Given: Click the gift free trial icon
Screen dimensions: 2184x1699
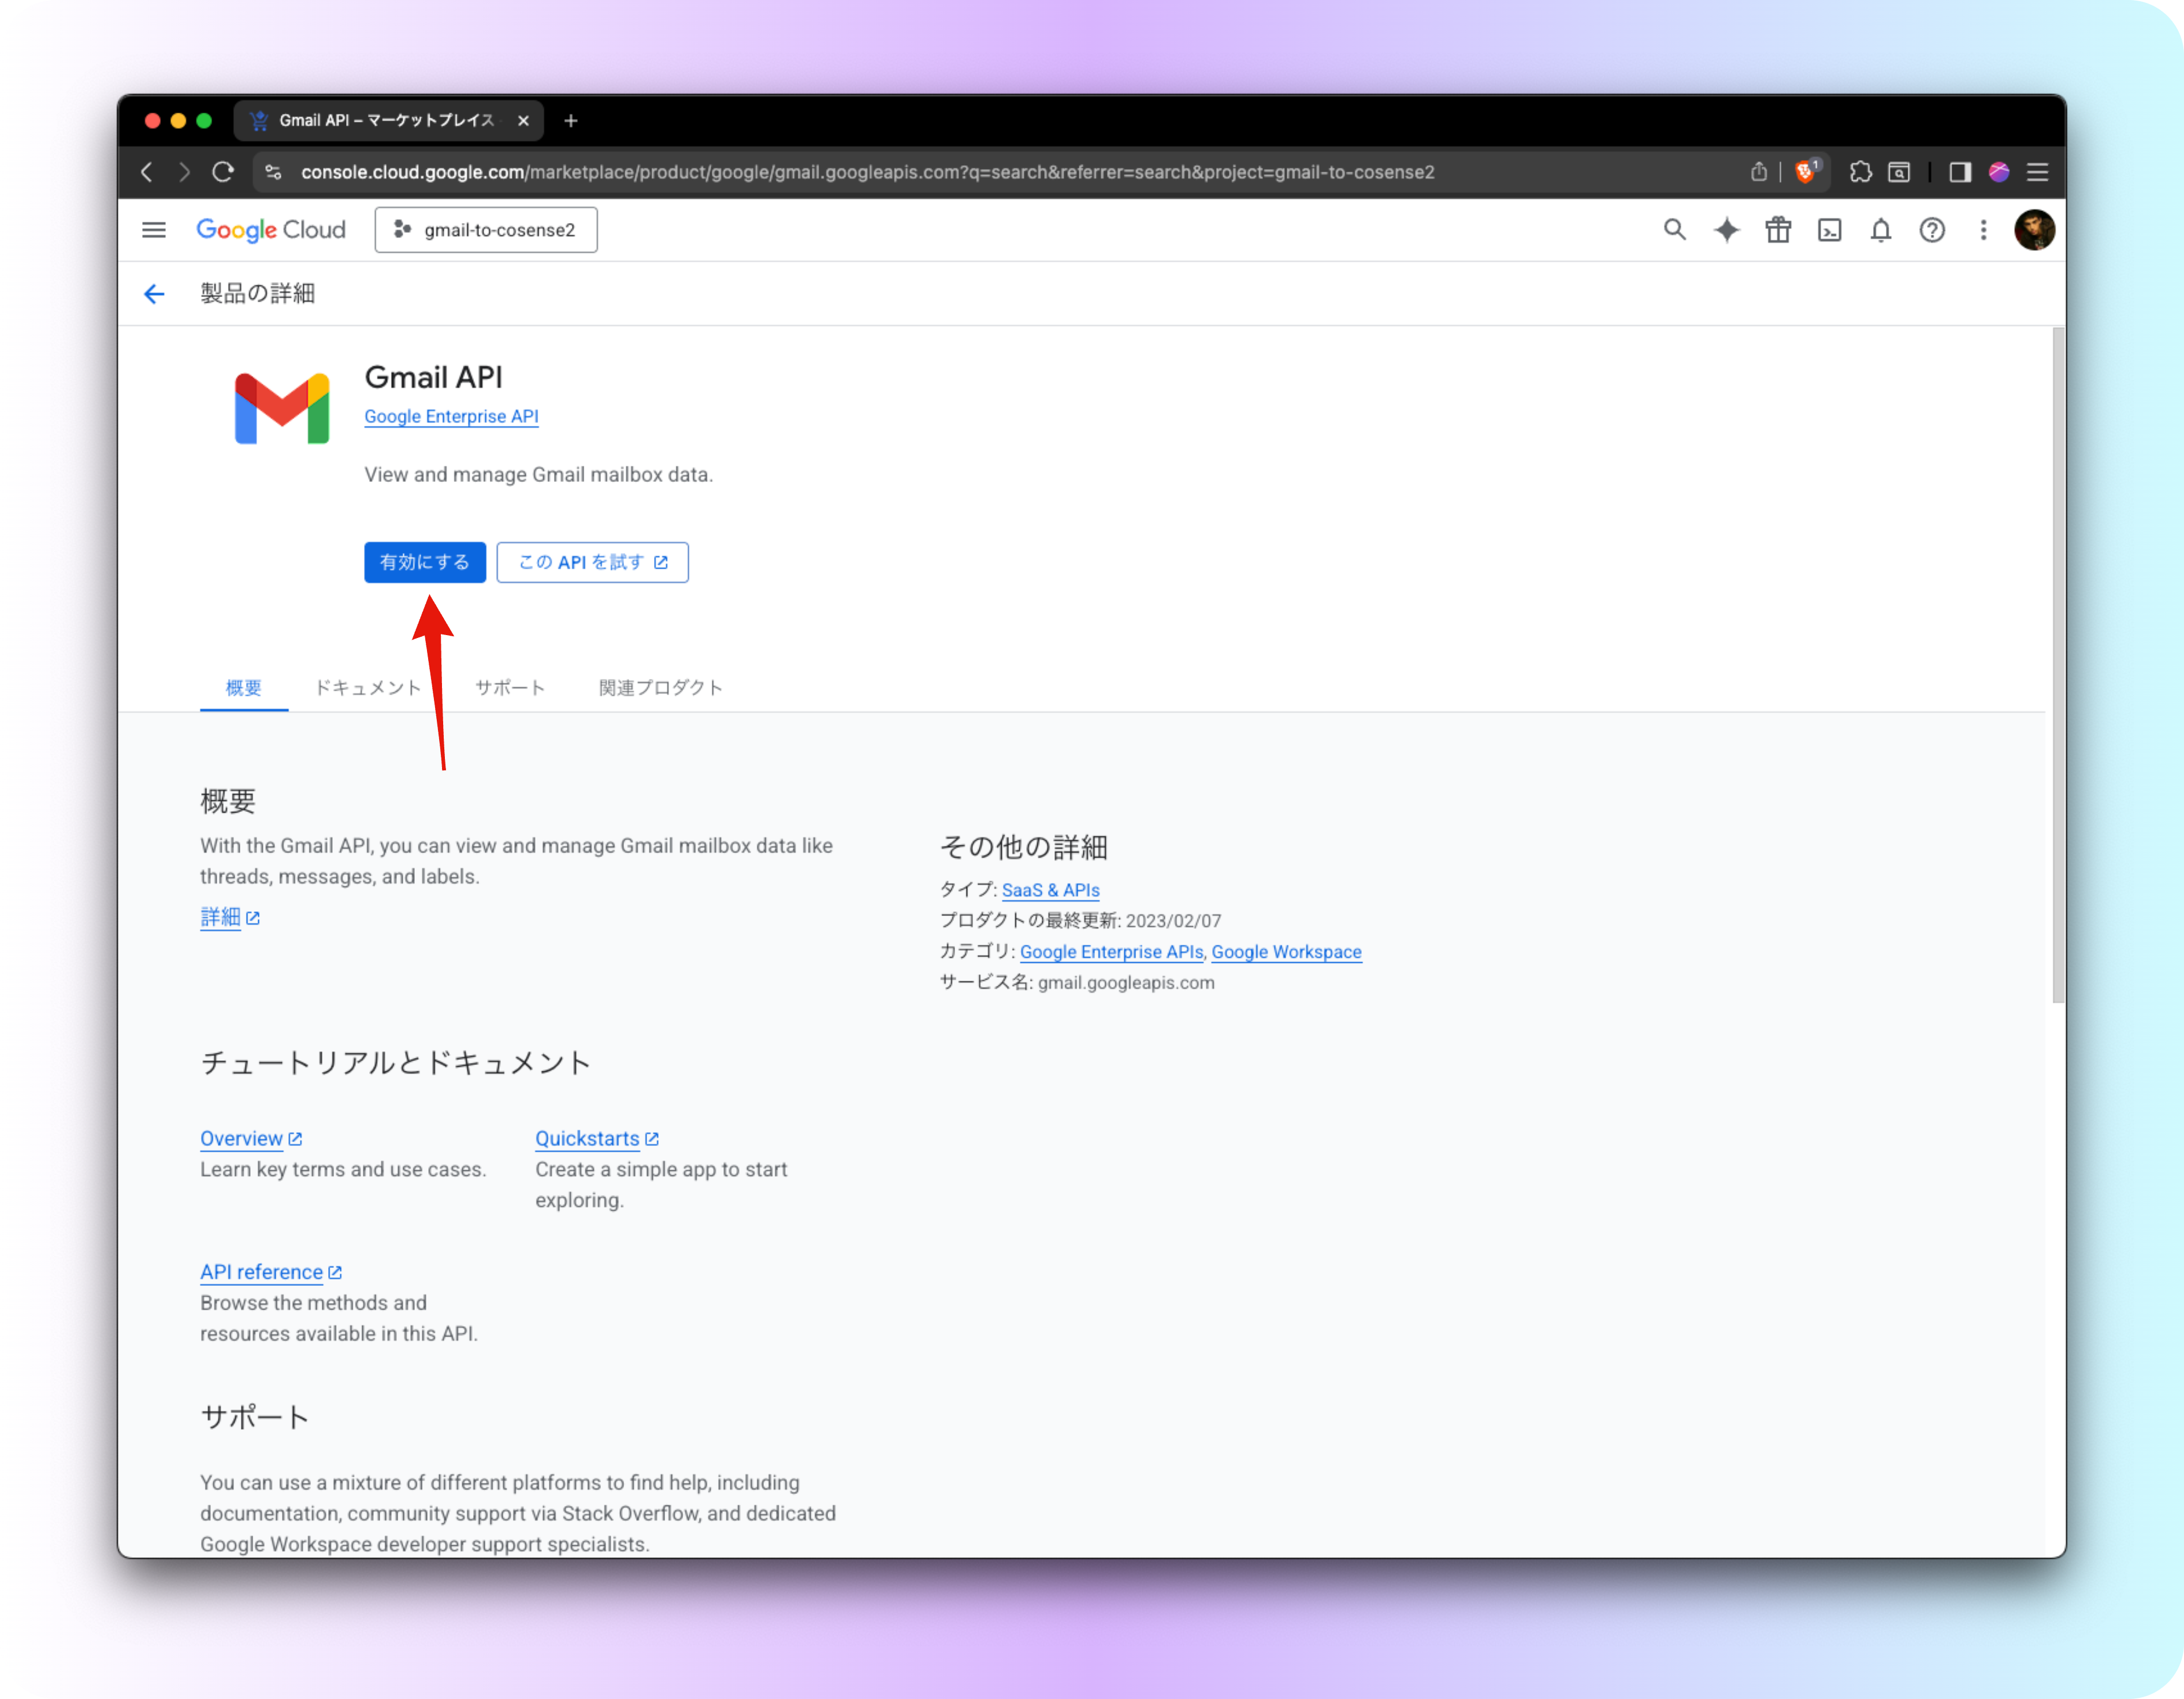Looking at the screenshot, I should 1778,230.
